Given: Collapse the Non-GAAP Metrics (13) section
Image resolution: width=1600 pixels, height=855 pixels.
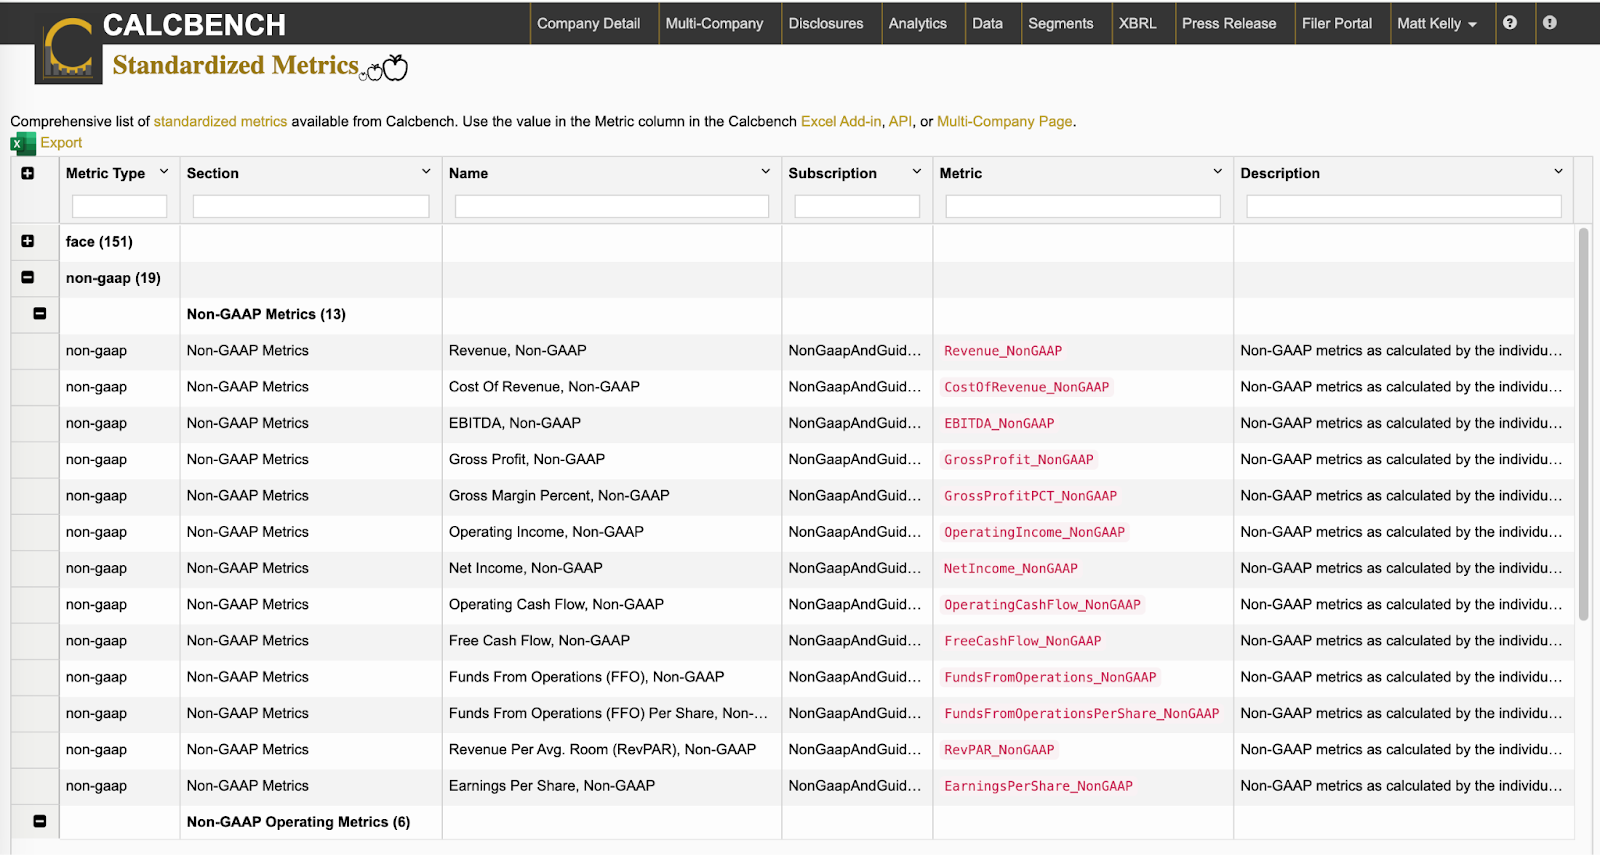Looking at the screenshot, I should [40, 313].
